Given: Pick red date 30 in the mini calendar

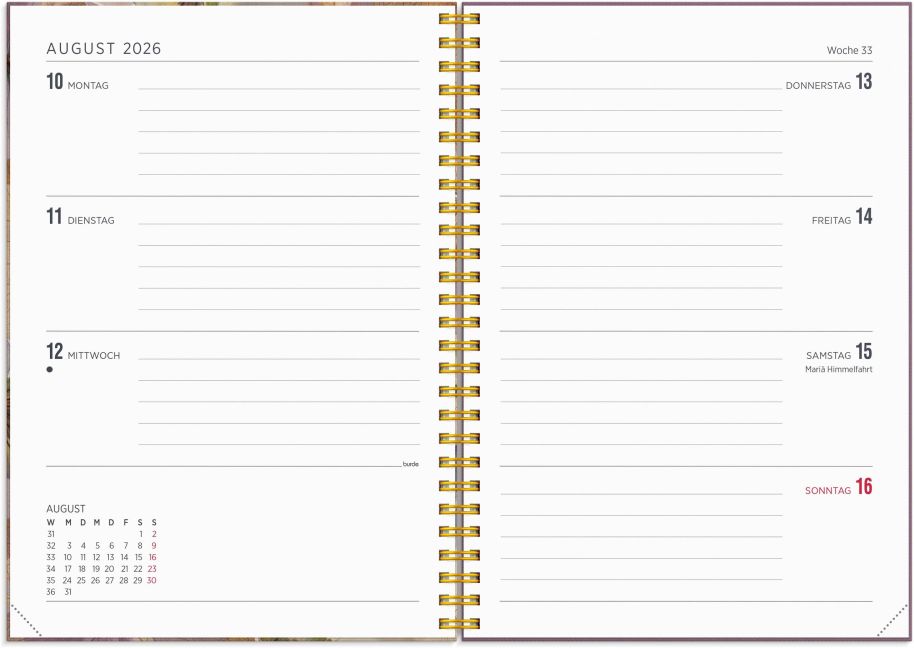Looking at the screenshot, I should click(152, 581).
